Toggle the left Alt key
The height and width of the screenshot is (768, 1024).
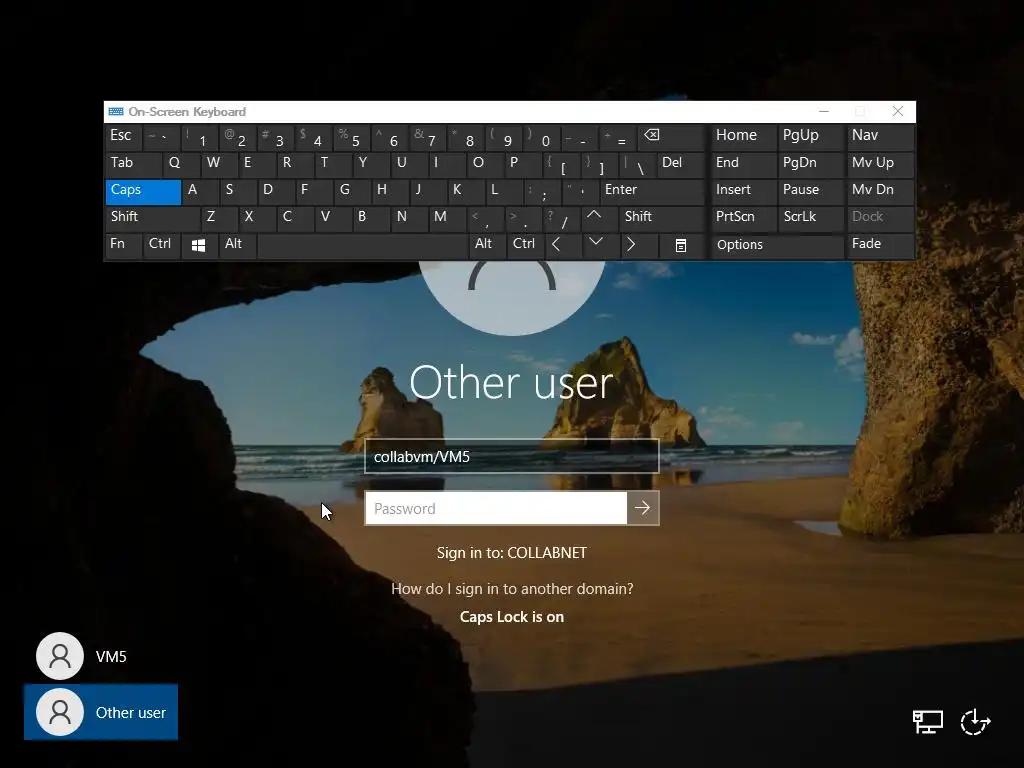[237, 246]
